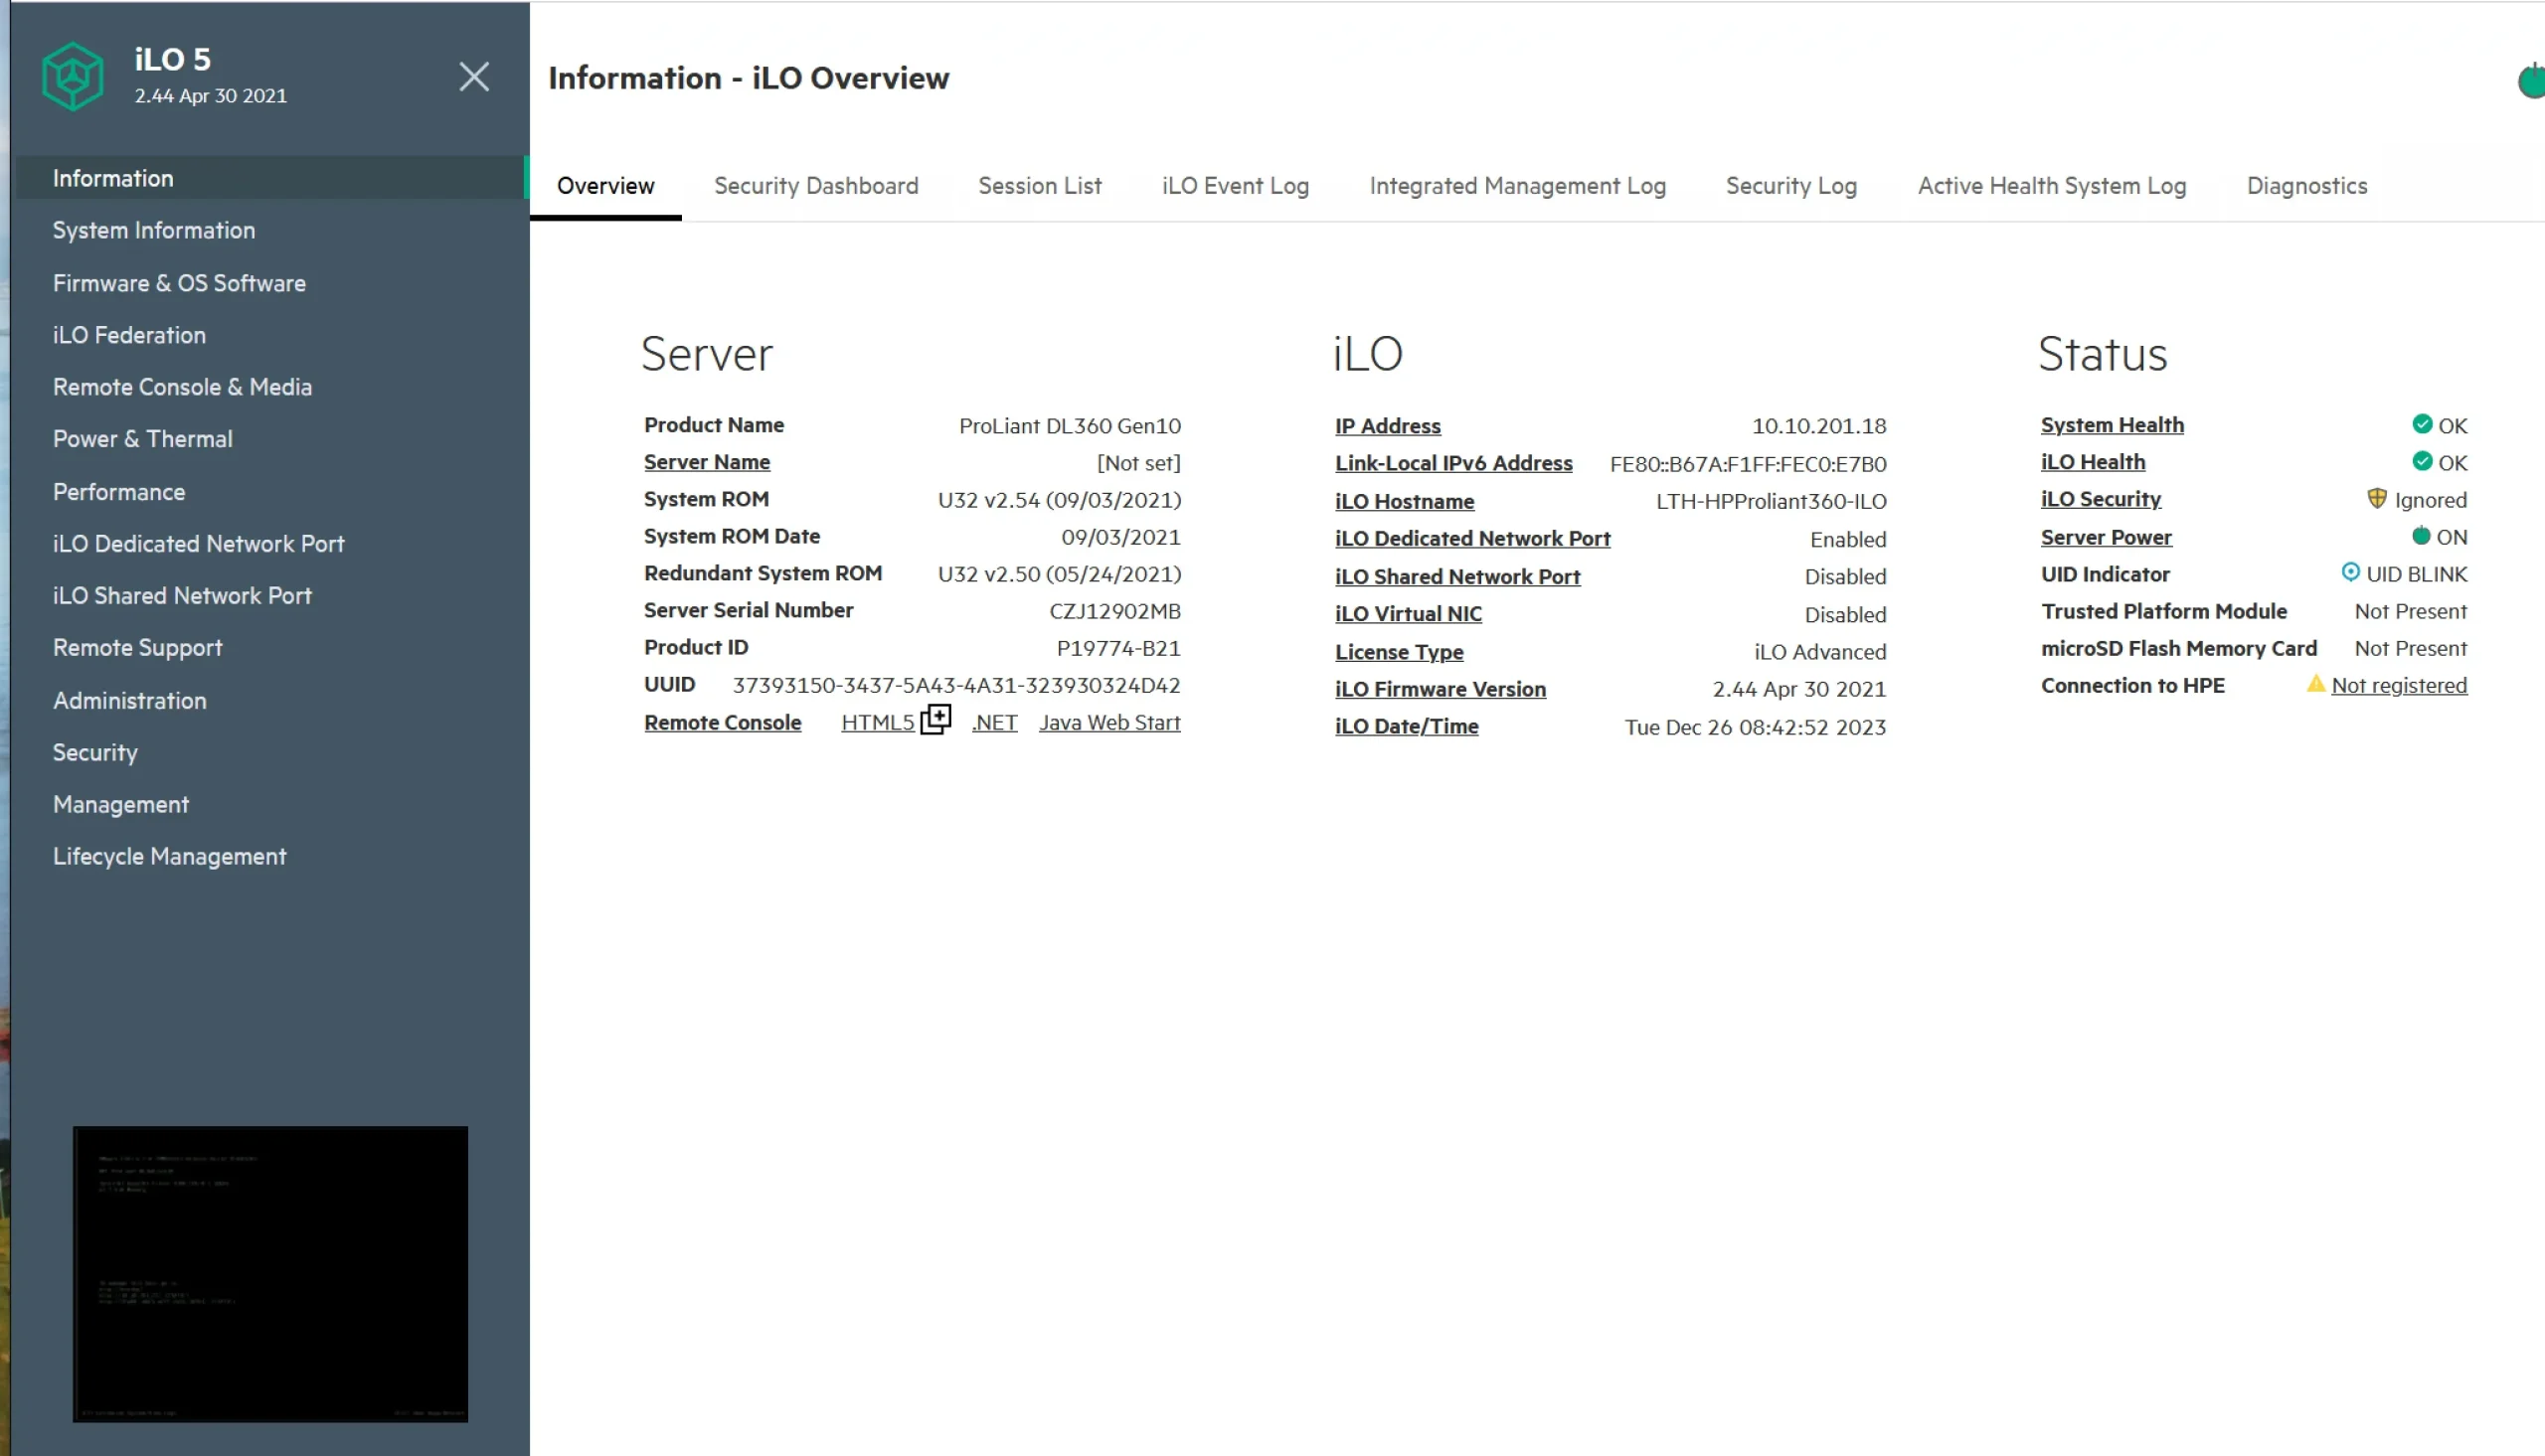Click the Not registered link

(2398, 686)
